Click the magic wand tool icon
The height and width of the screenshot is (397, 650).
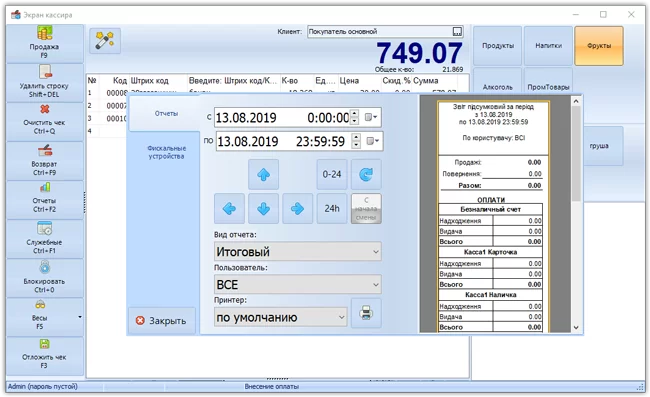point(105,41)
